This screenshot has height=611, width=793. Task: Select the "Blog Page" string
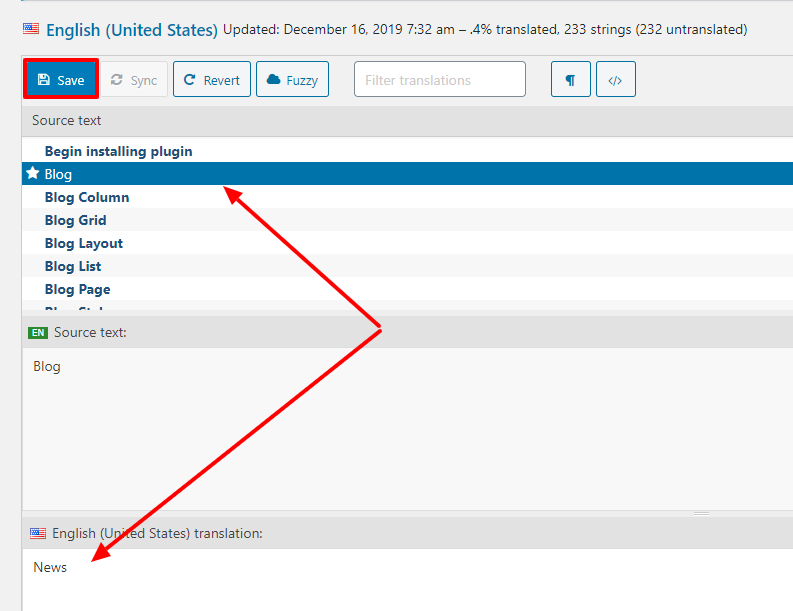[77, 289]
